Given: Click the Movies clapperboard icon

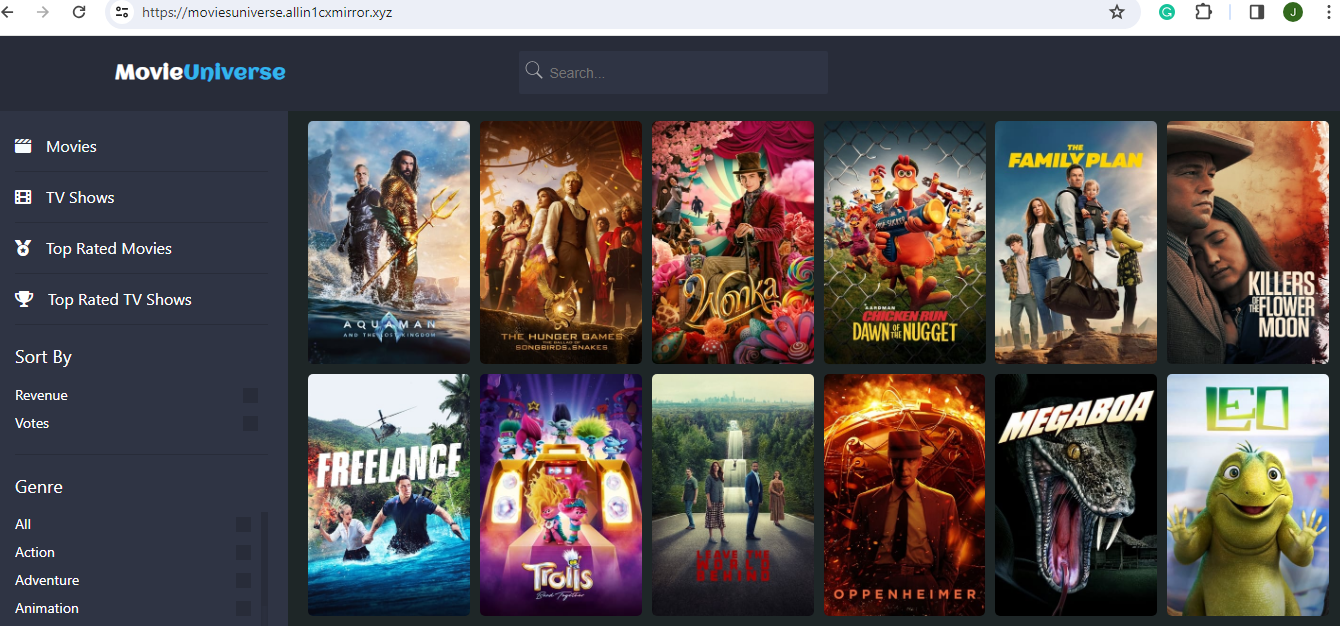Looking at the screenshot, I should coord(23,147).
